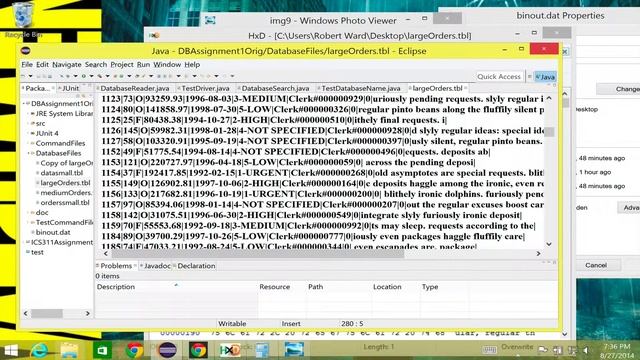Click the Open Perspective icon beside Java
This screenshot has width=640, height=360.
tap(529, 77)
